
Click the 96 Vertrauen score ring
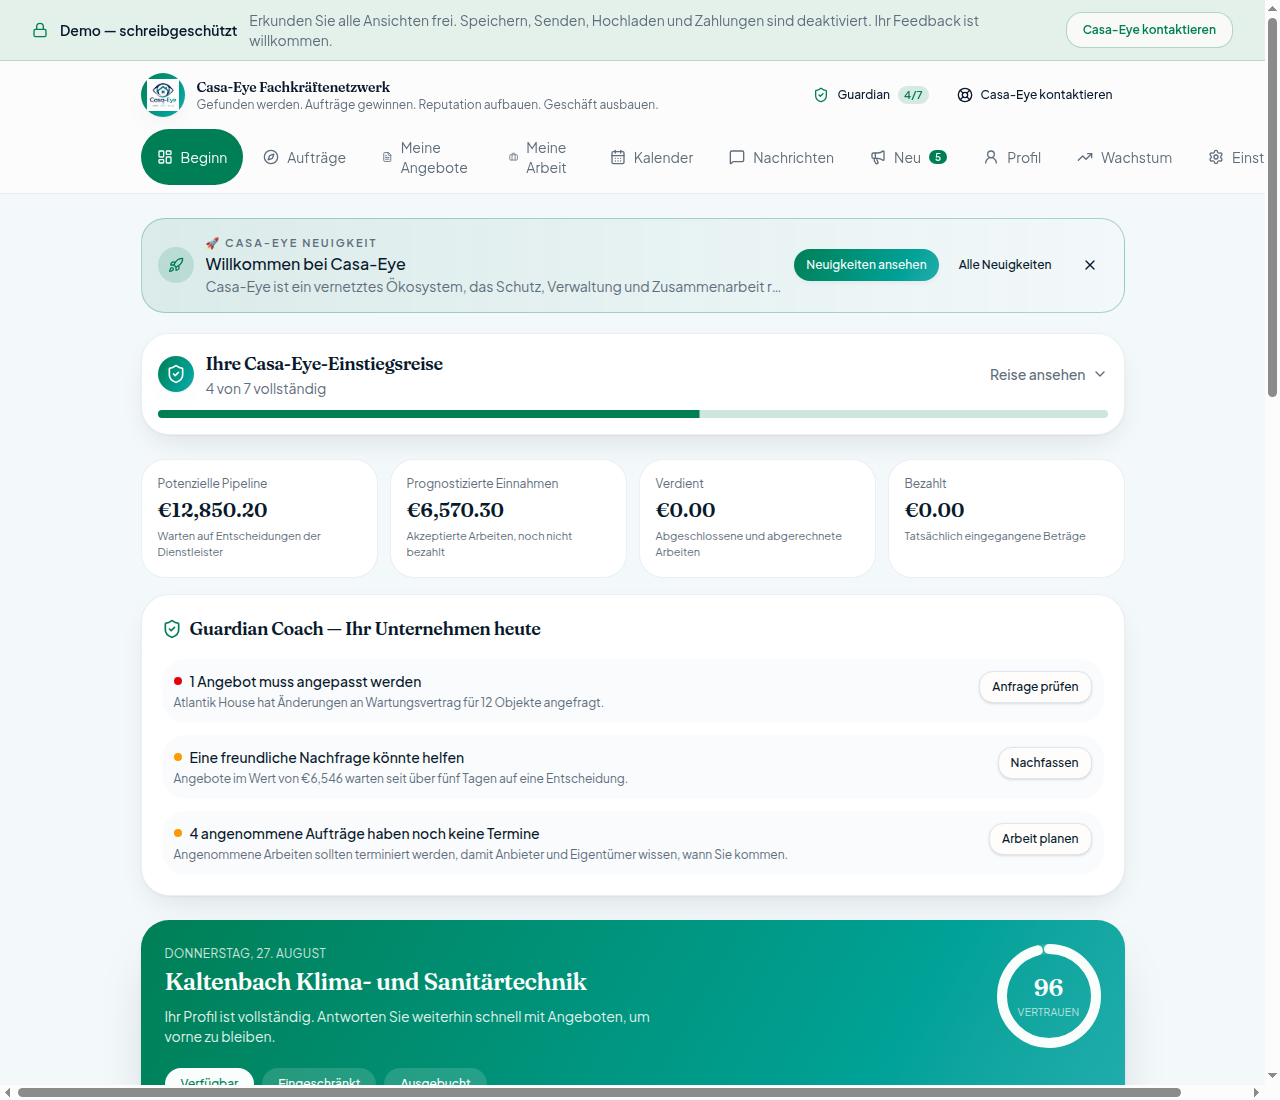click(x=1048, y=996)
